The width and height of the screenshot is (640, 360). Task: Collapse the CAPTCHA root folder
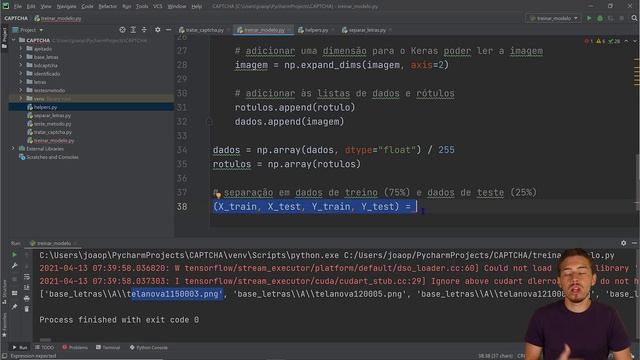coord(14,40)
